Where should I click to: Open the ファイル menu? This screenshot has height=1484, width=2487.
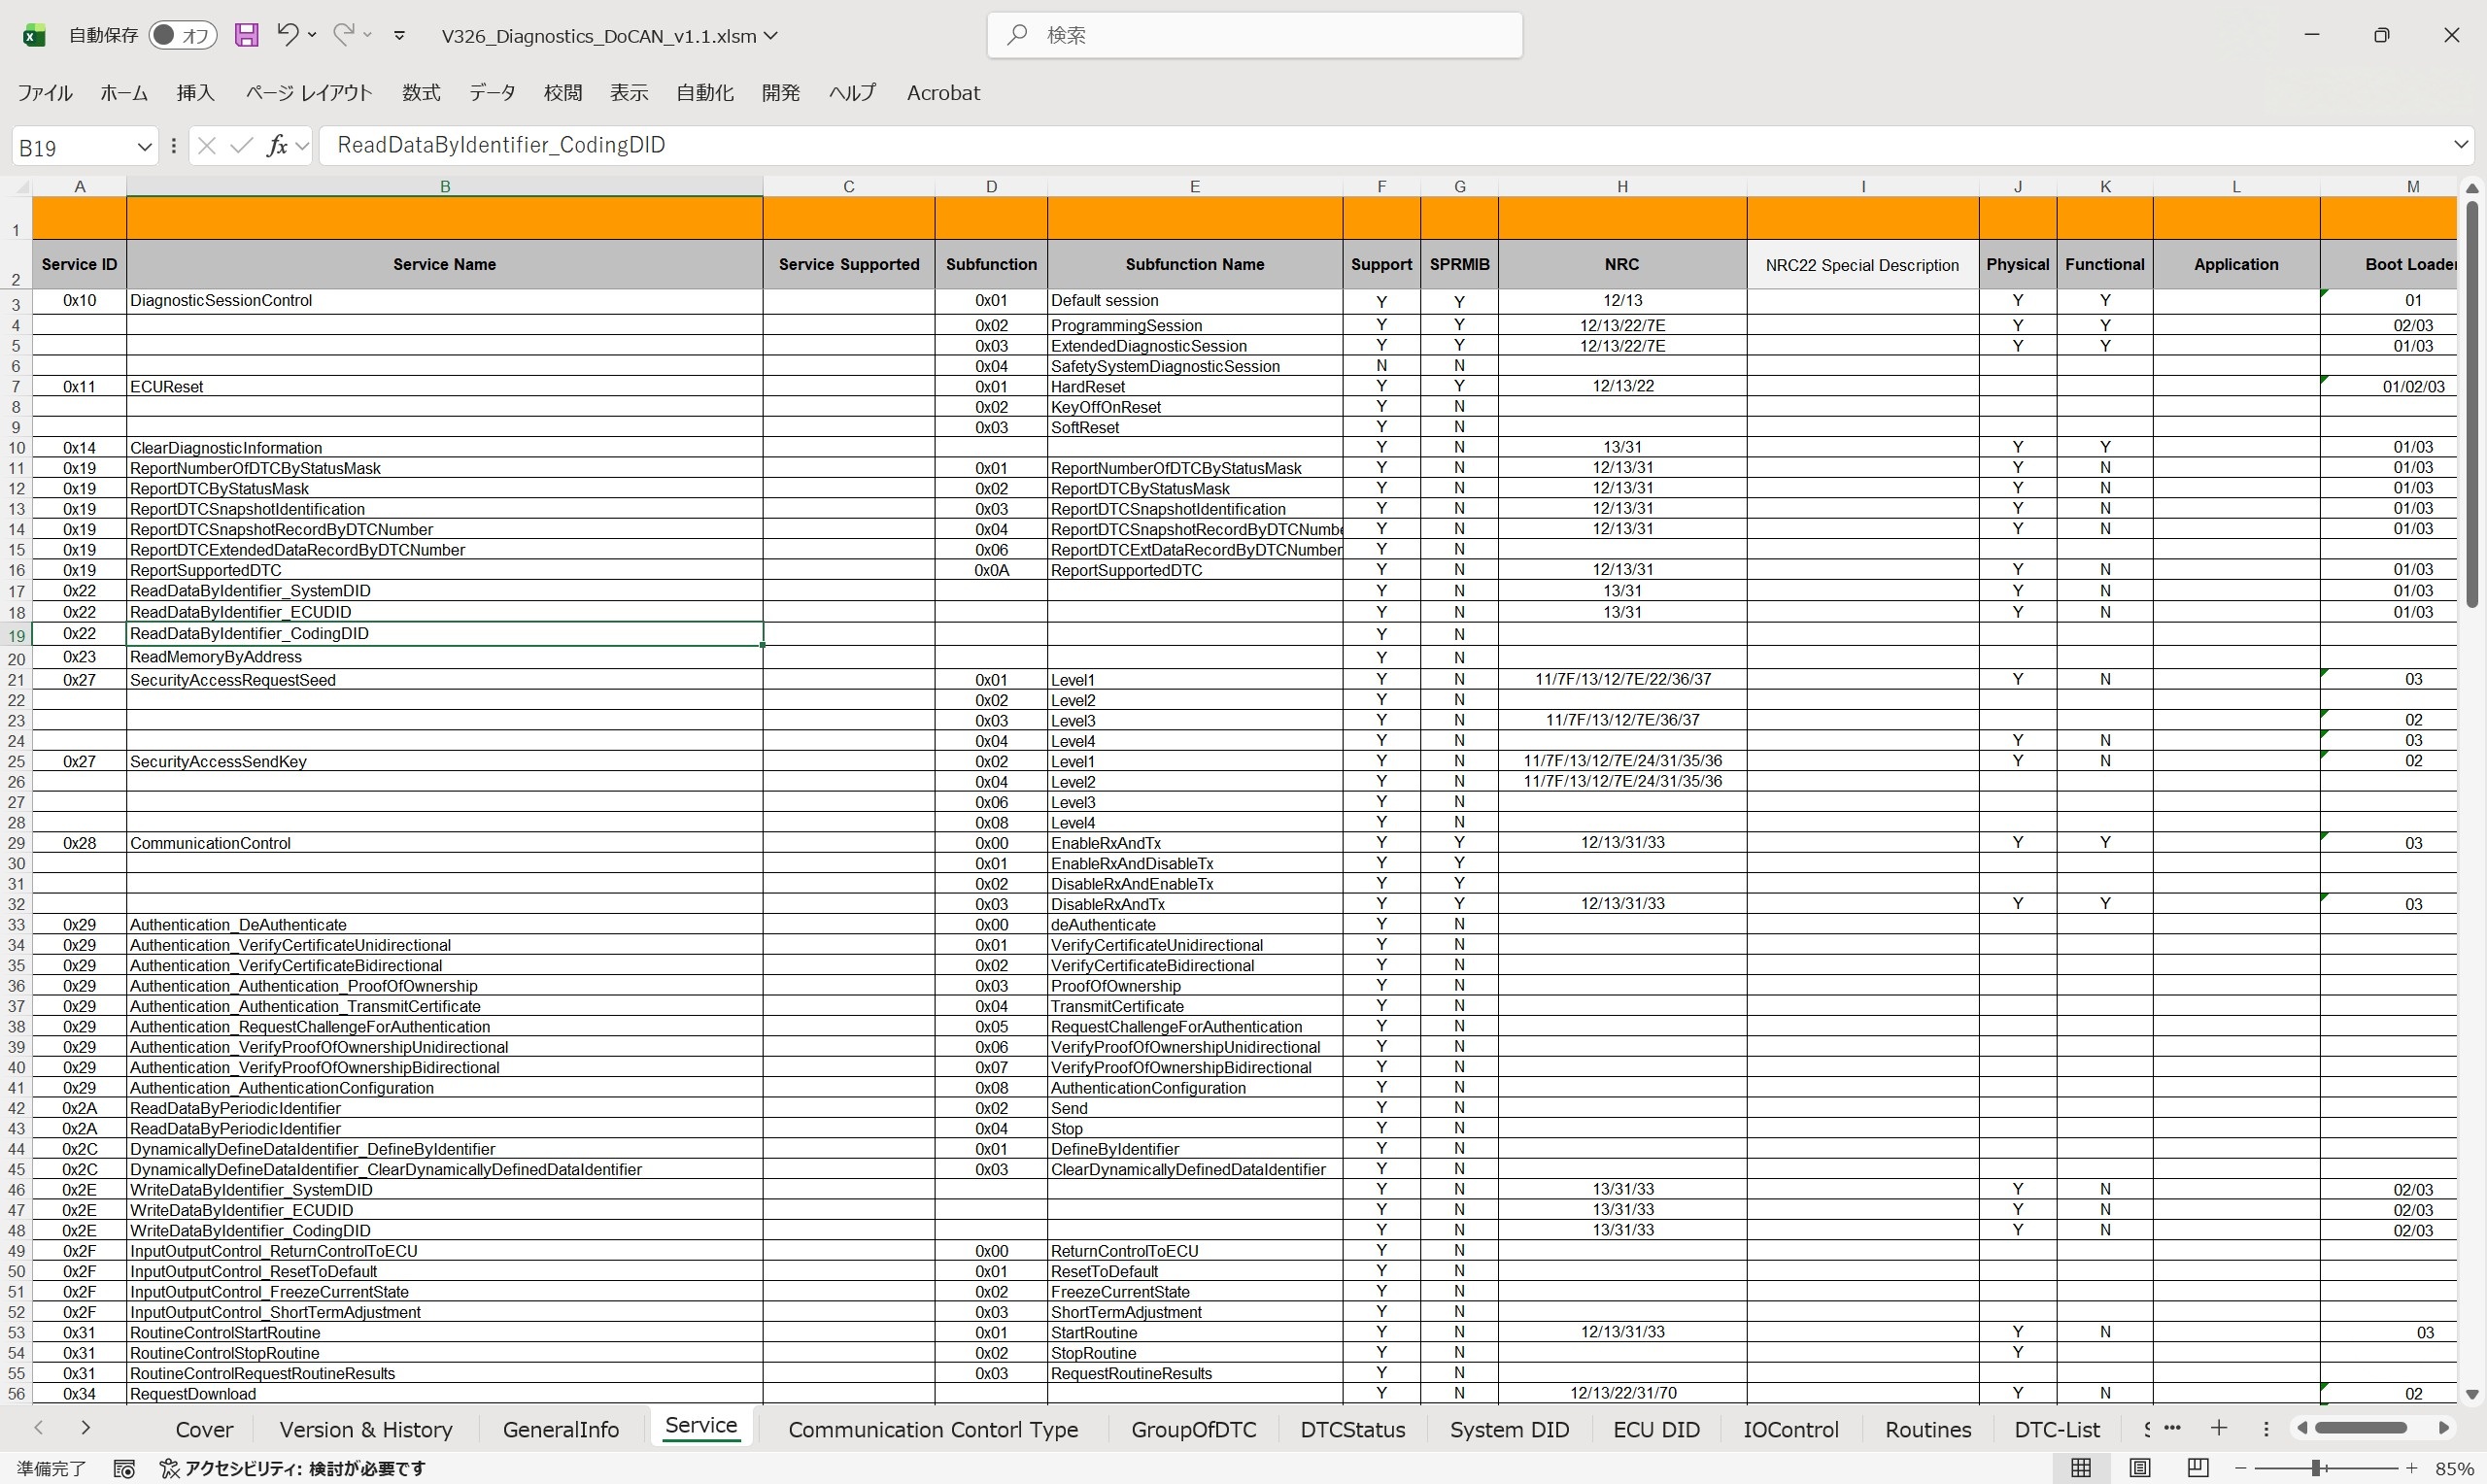(x=45, y=93)
